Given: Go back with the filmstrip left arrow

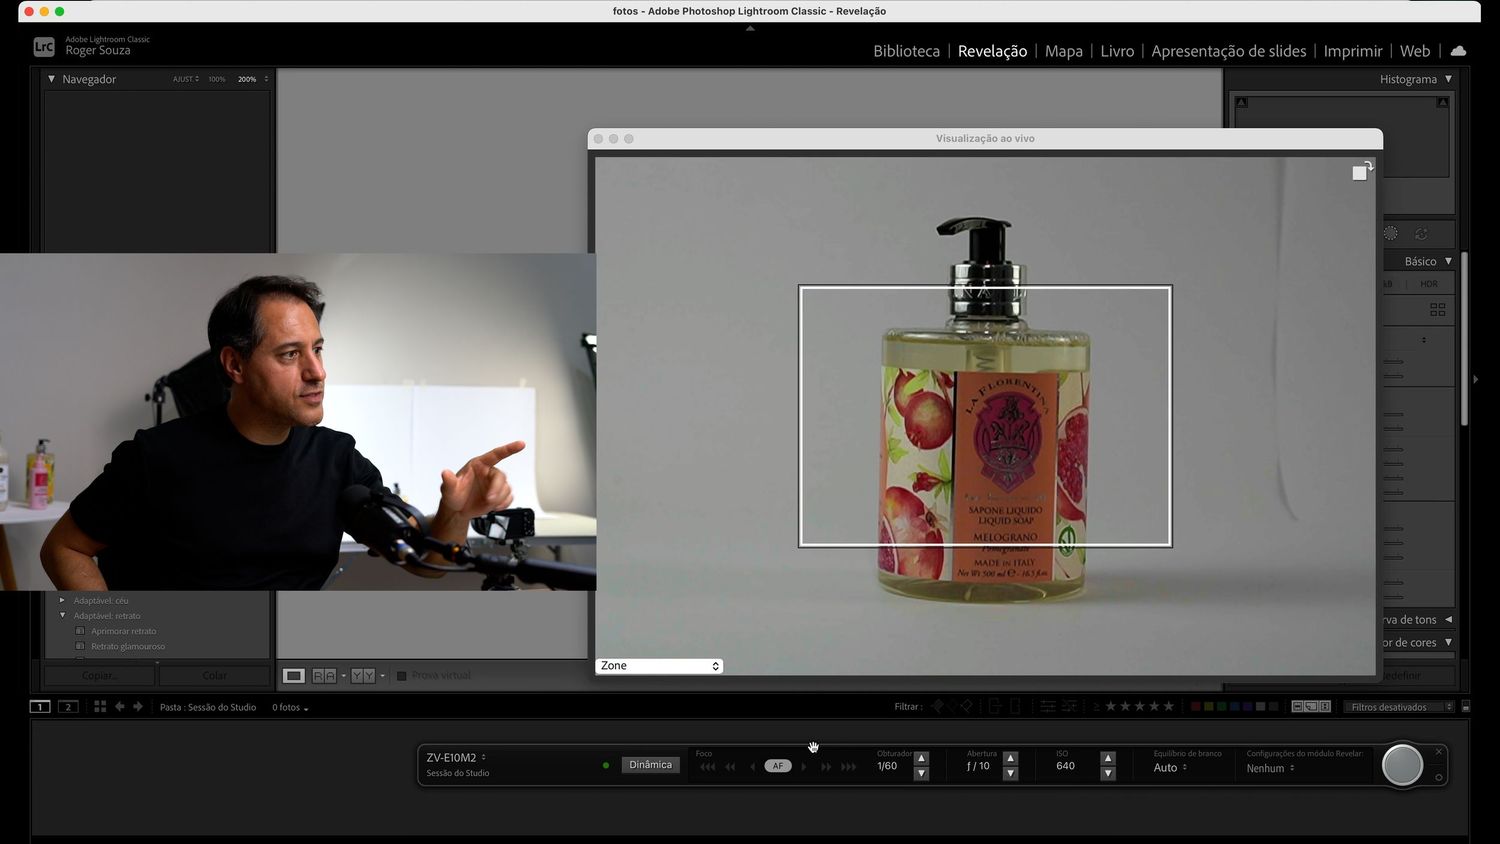Looking at the screenshot, I should (x=120, y=707).
